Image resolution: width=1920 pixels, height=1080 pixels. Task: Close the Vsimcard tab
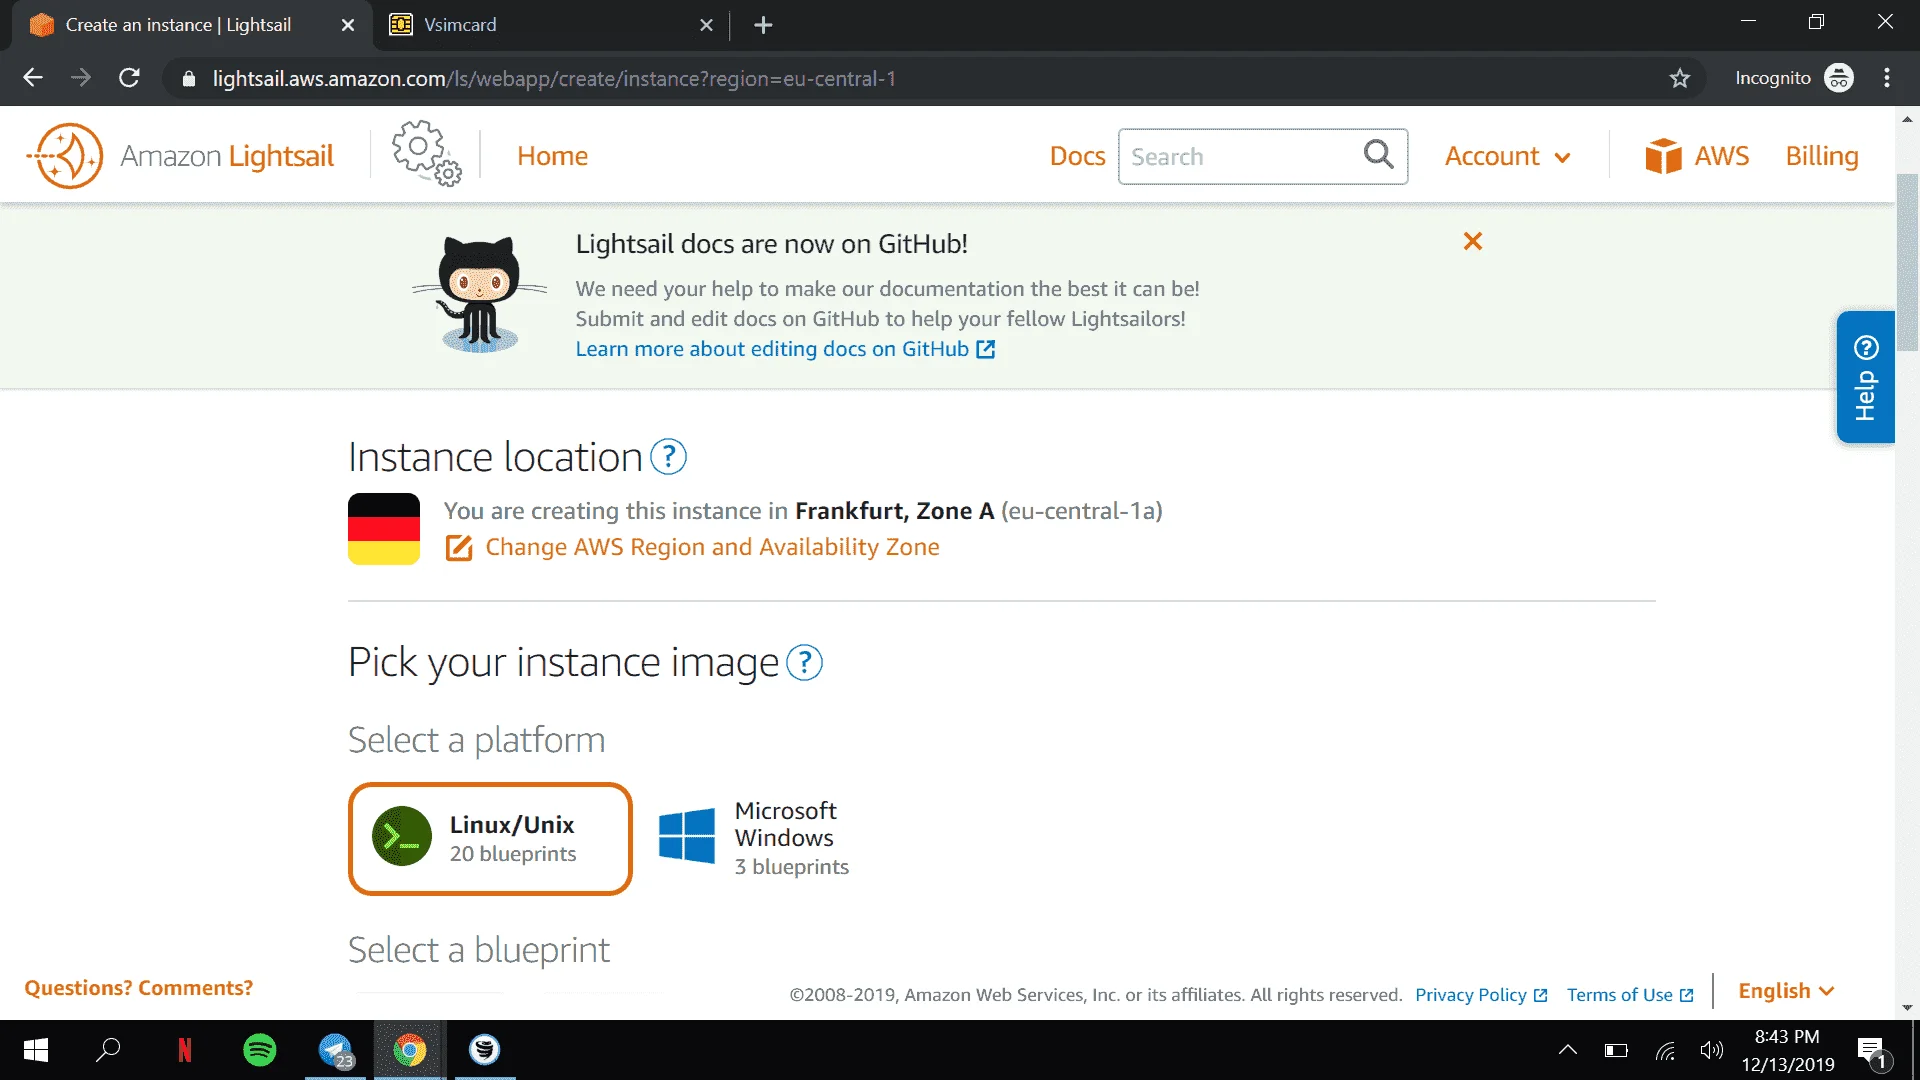pyautogui.click(x=706, y=25)
